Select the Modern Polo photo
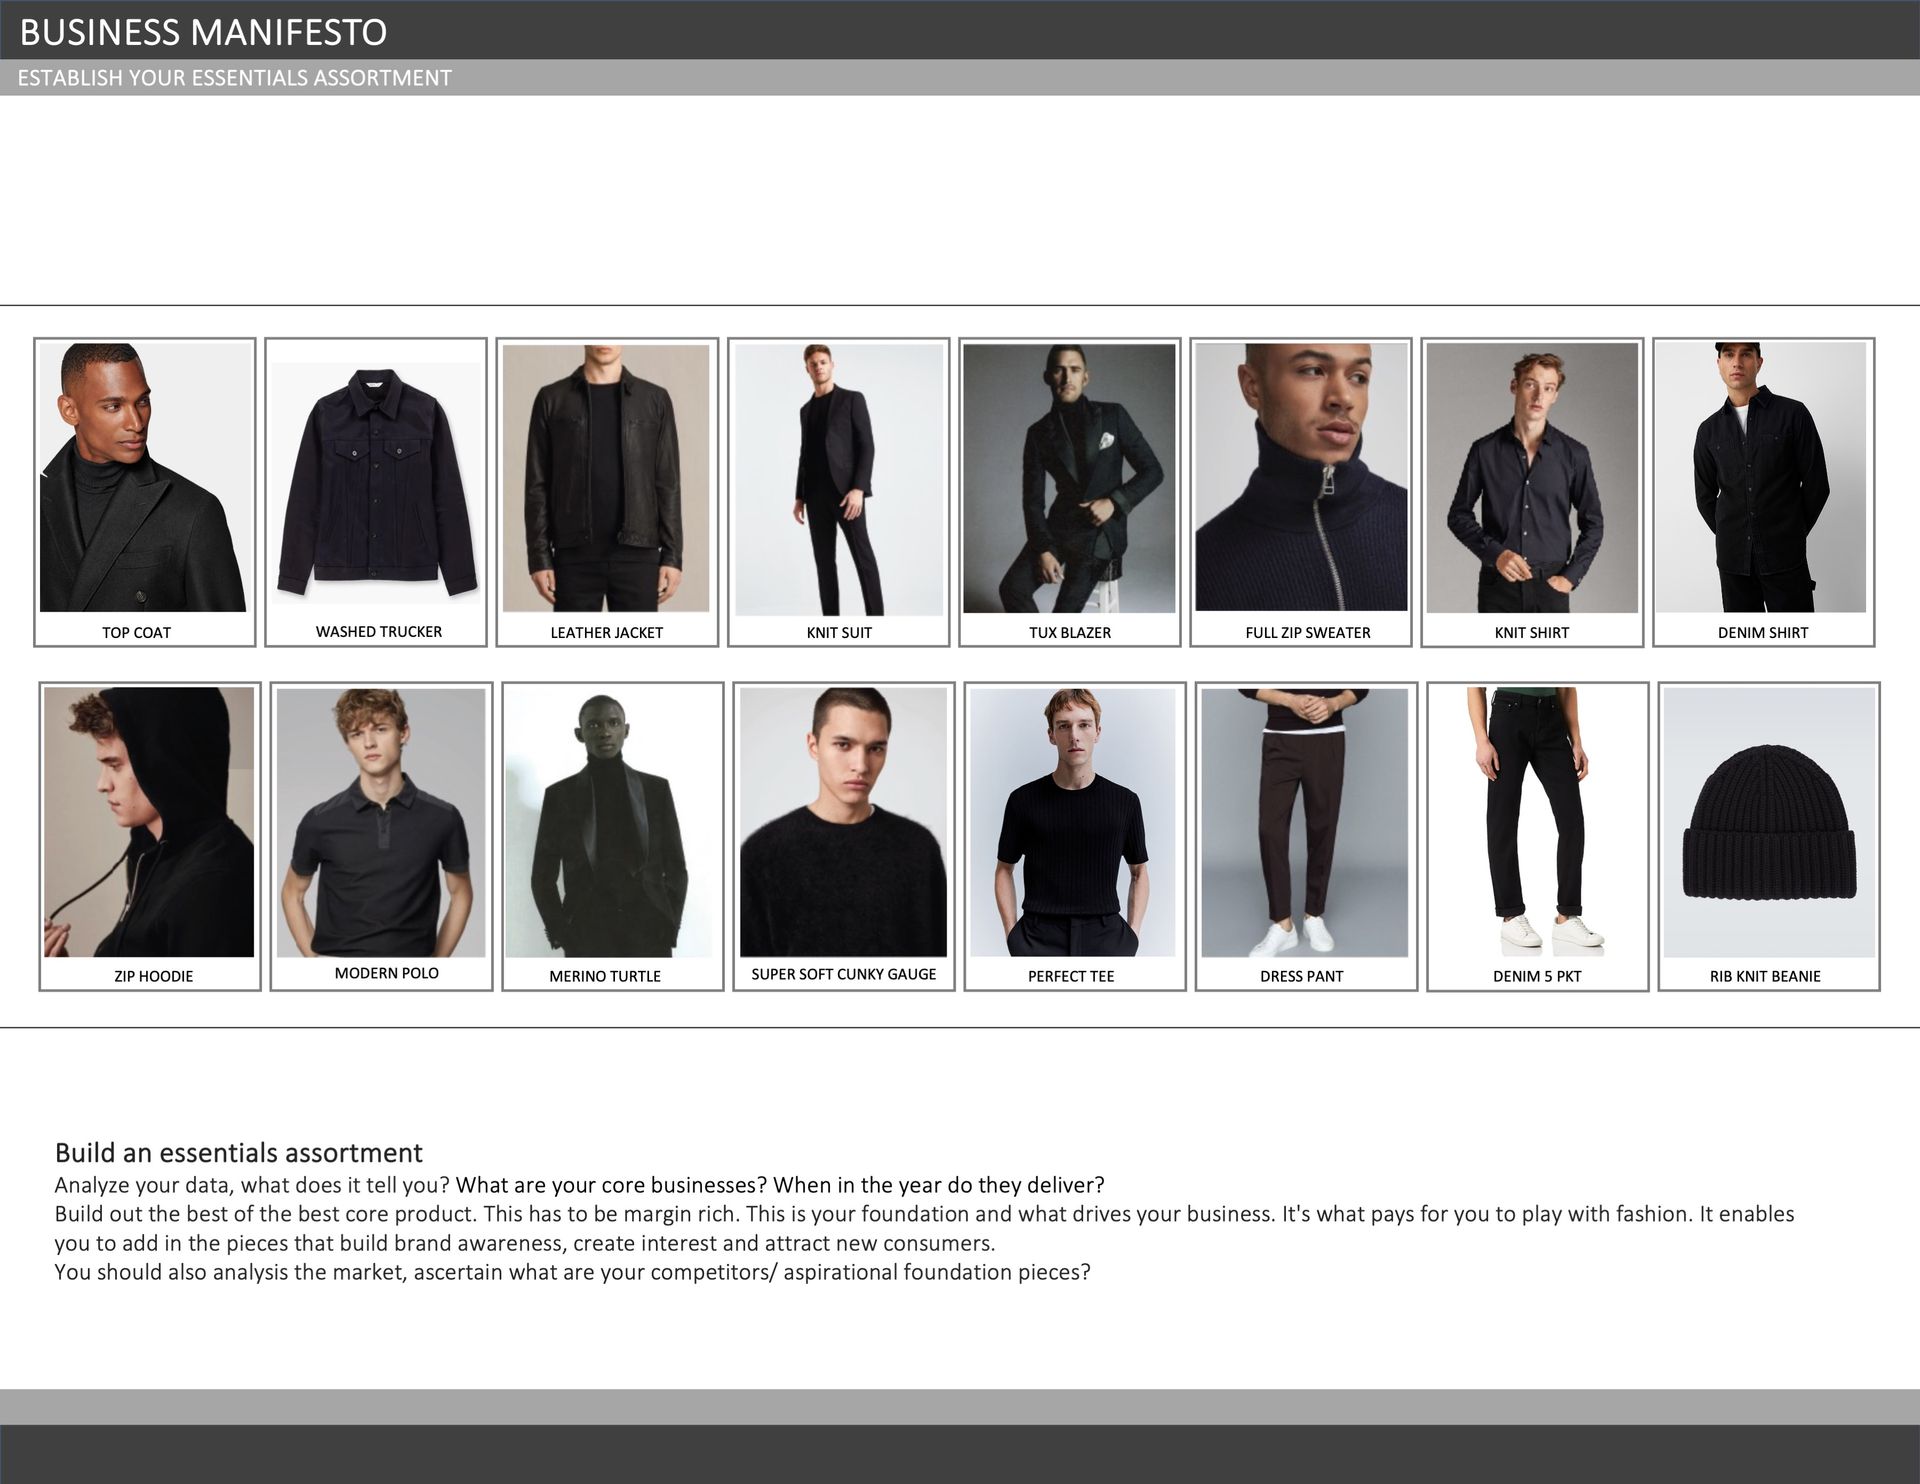Image resolution: width=1920 pixels, height=1484 pixels. pyautogui.click(x=381, y=822)
